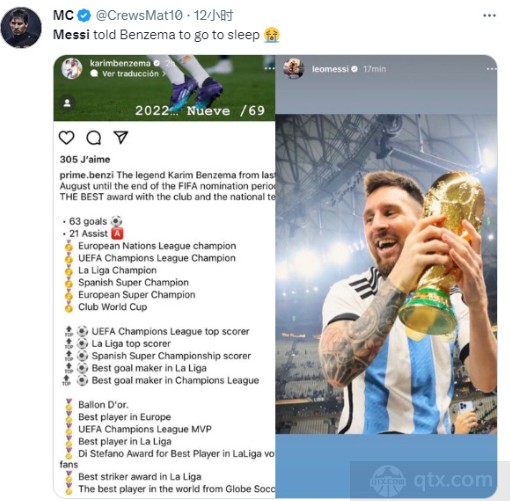Open the three-dot options on Messi's story

click(491, 69)
